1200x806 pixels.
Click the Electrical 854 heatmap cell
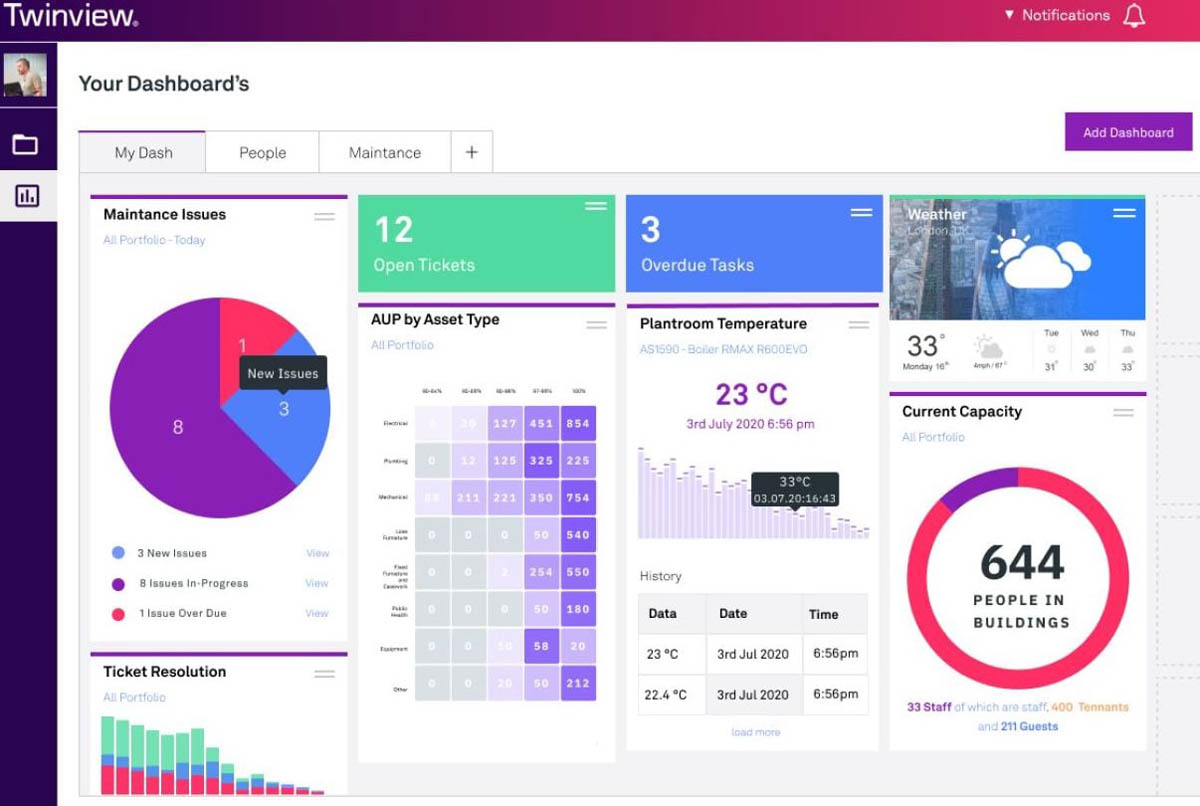click(x=578, y=423)
